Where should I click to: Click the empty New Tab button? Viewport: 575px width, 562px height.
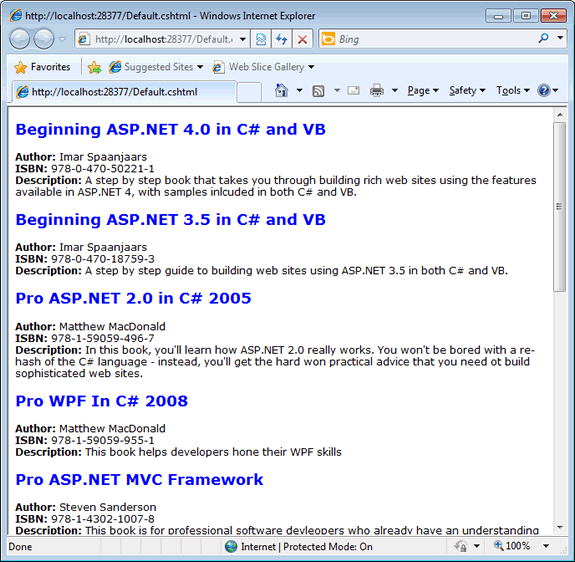pyautogui.click(x=249, y=92)
